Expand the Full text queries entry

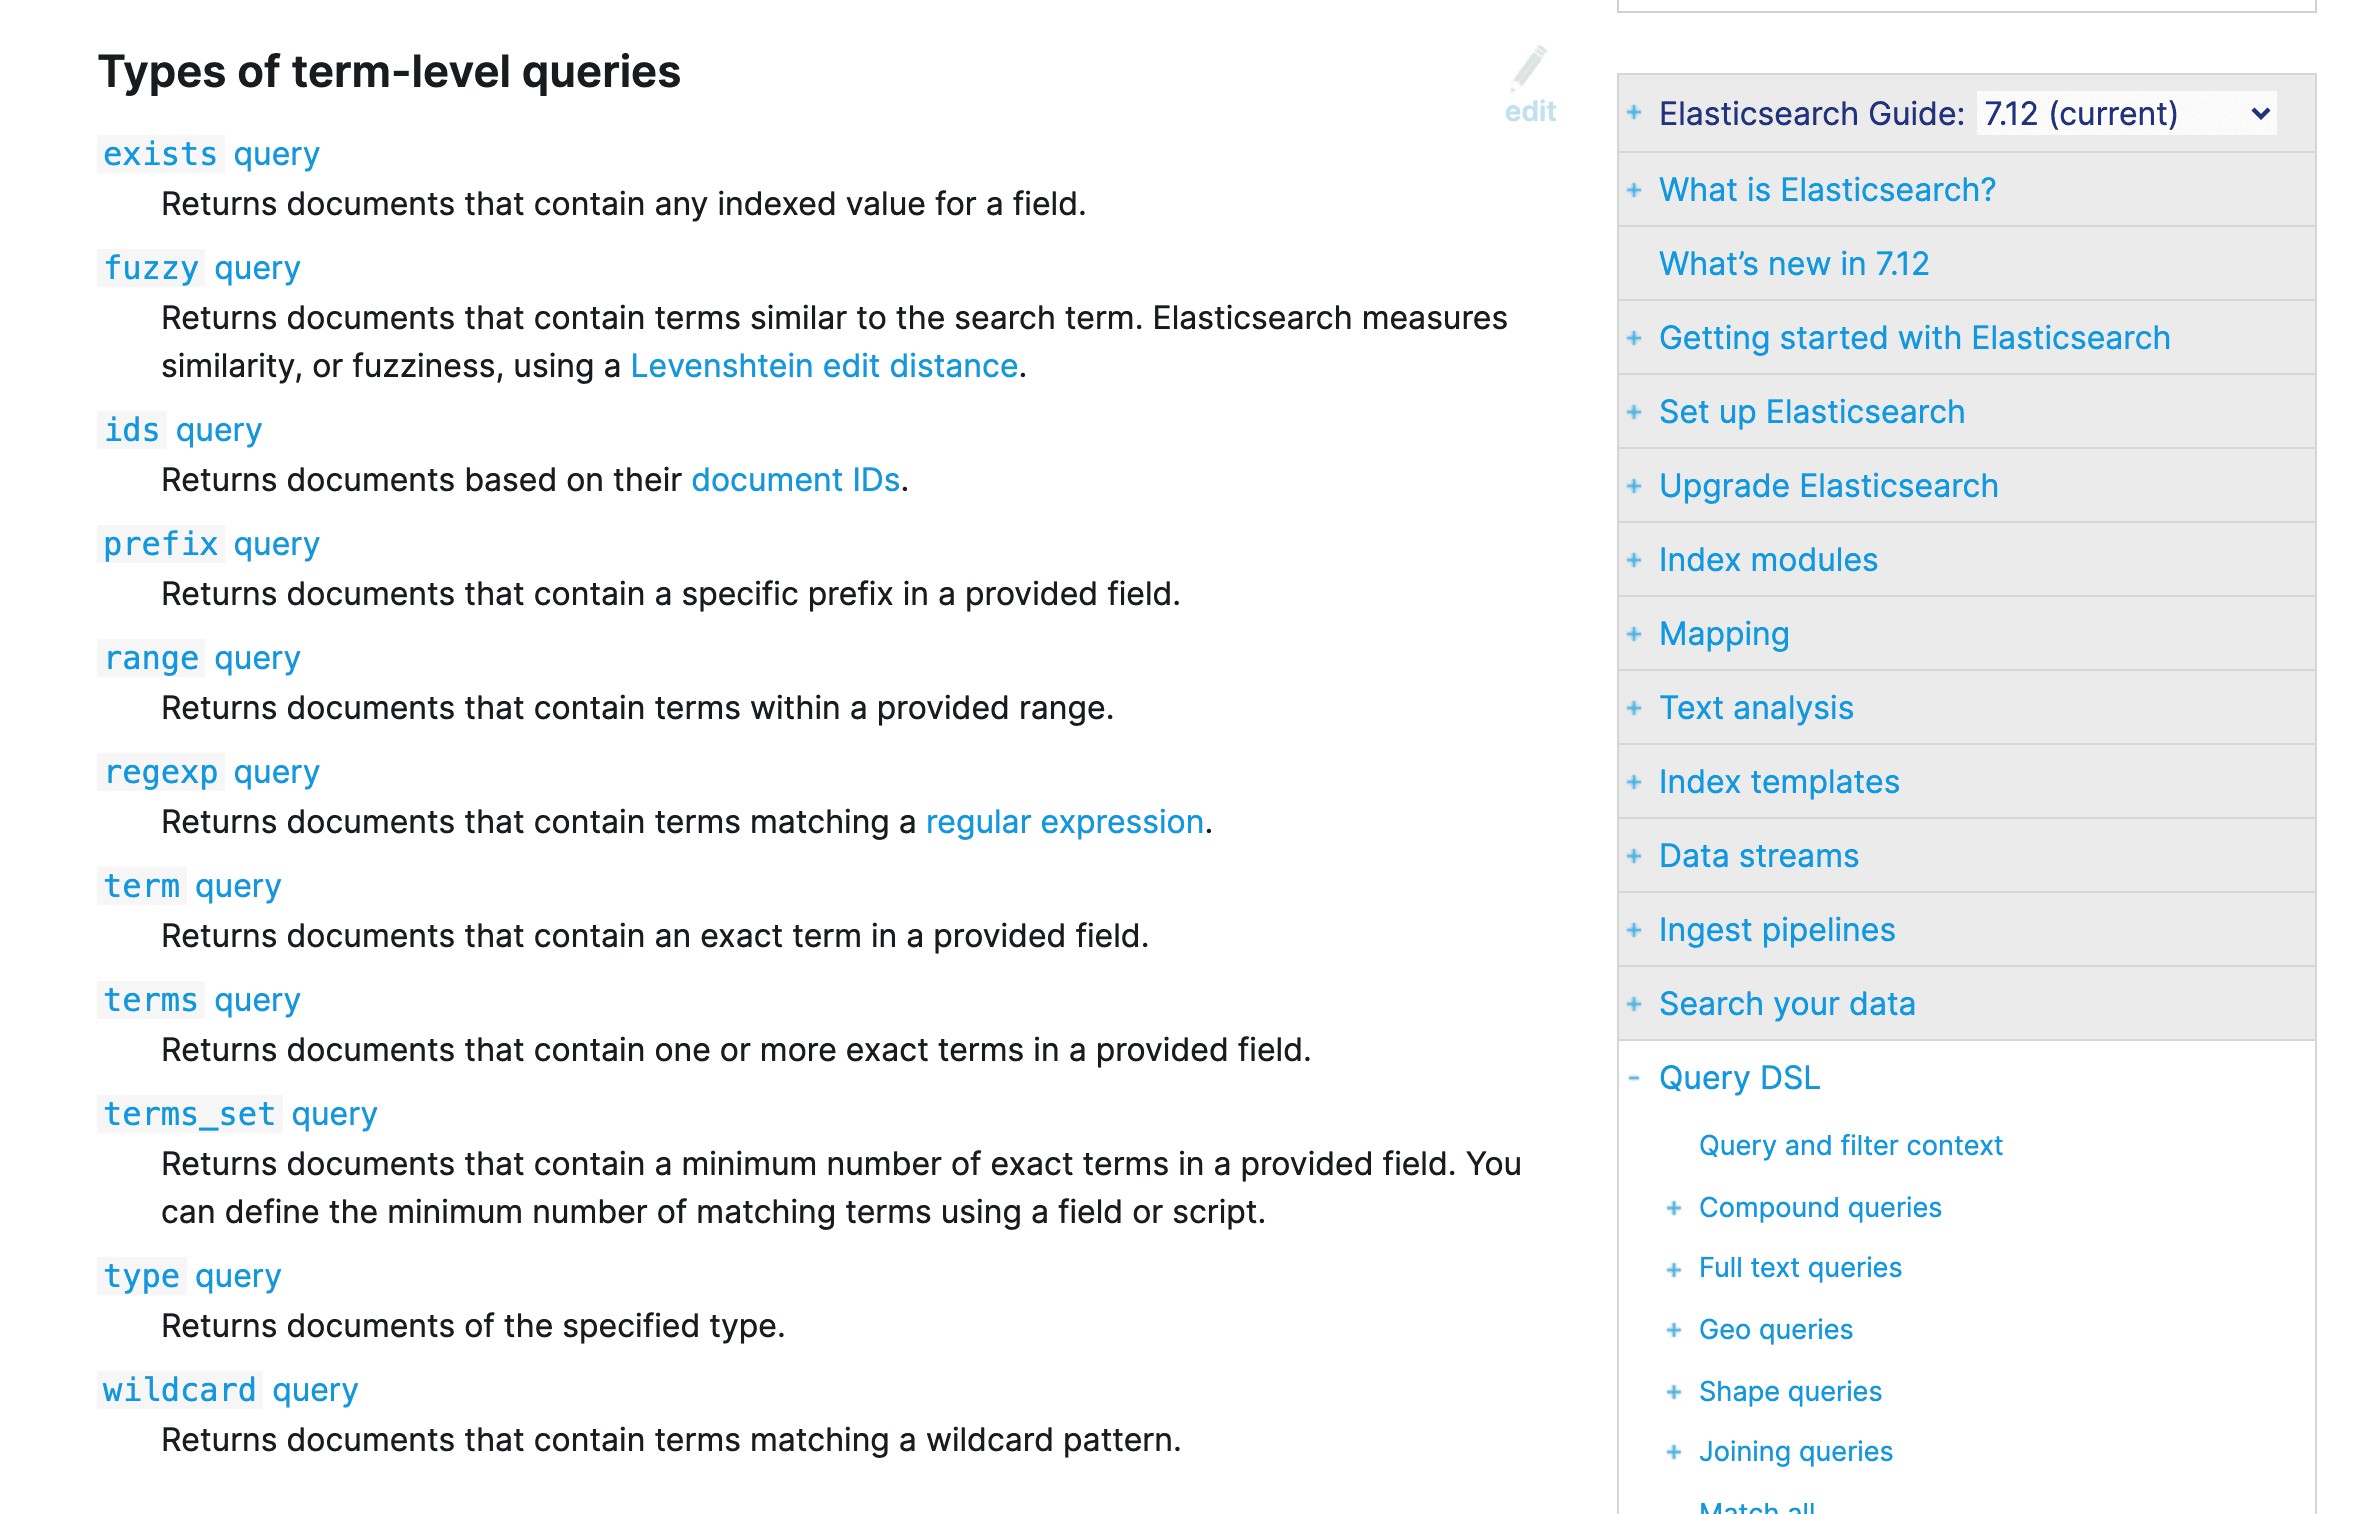coord(1673,1267)
